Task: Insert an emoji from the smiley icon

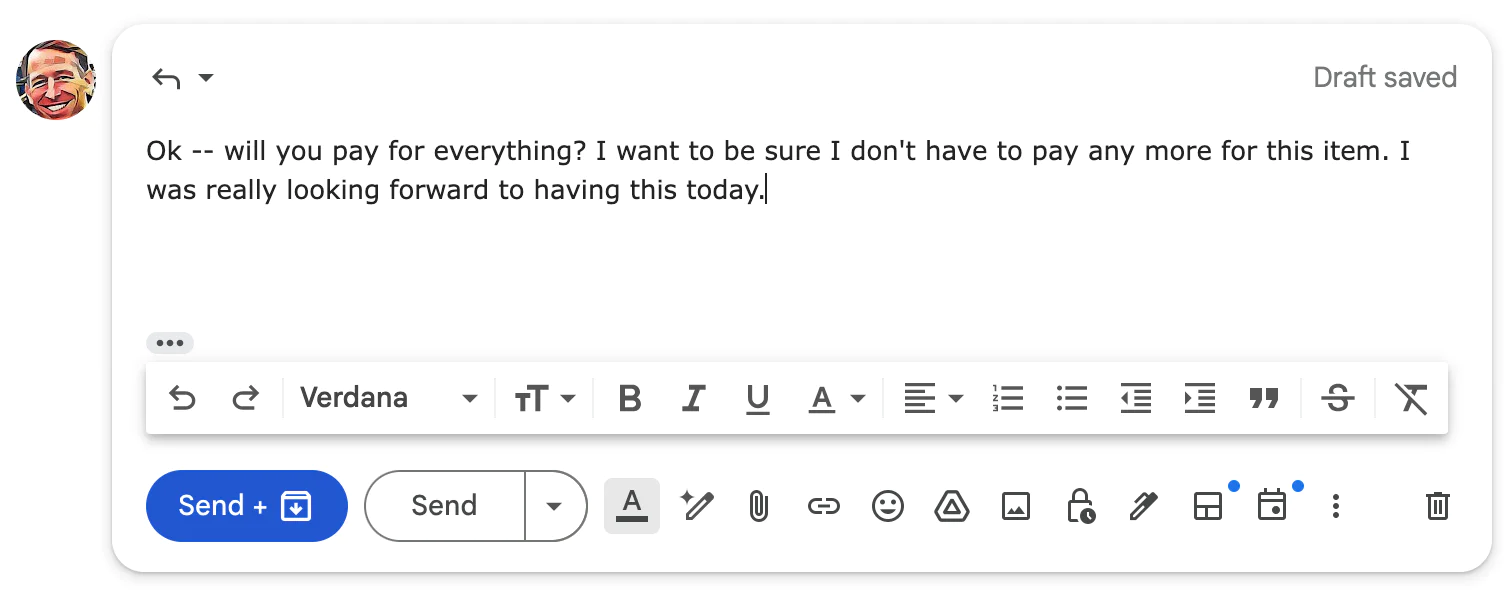Action: (888, 506)
